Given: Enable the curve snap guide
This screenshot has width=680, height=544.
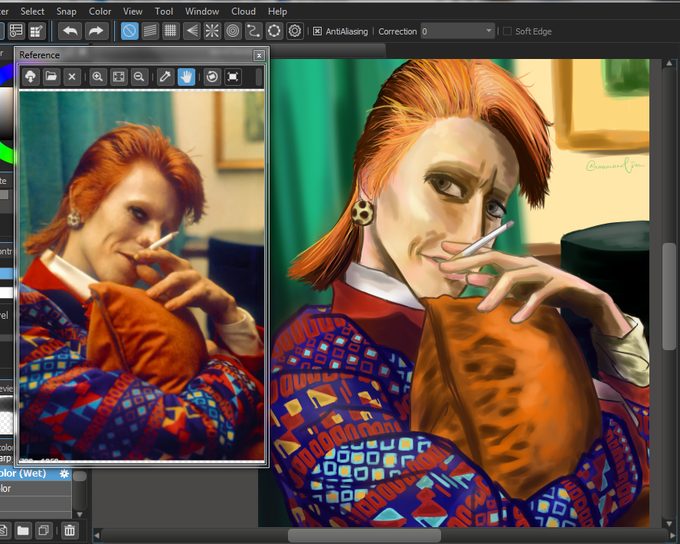Looking at the screenshot, I should (253, 31).
